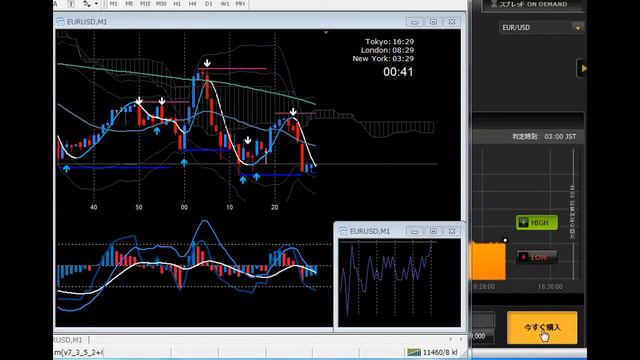The width and height of the screenshot is (640, 360).
Task: Click the New York: 03:29 clock text
Action: click(x=383, y=59)
